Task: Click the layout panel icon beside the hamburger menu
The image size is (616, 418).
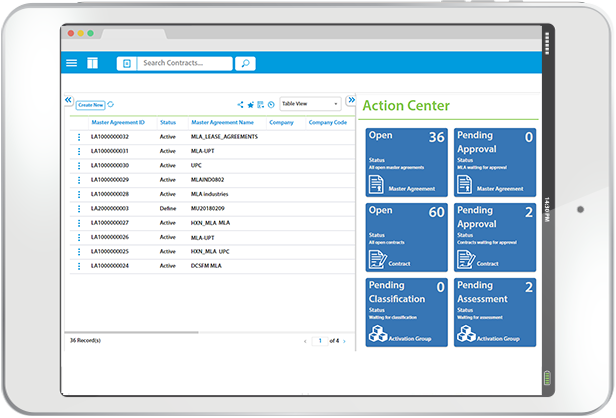Action: click(x=93, y=63)
